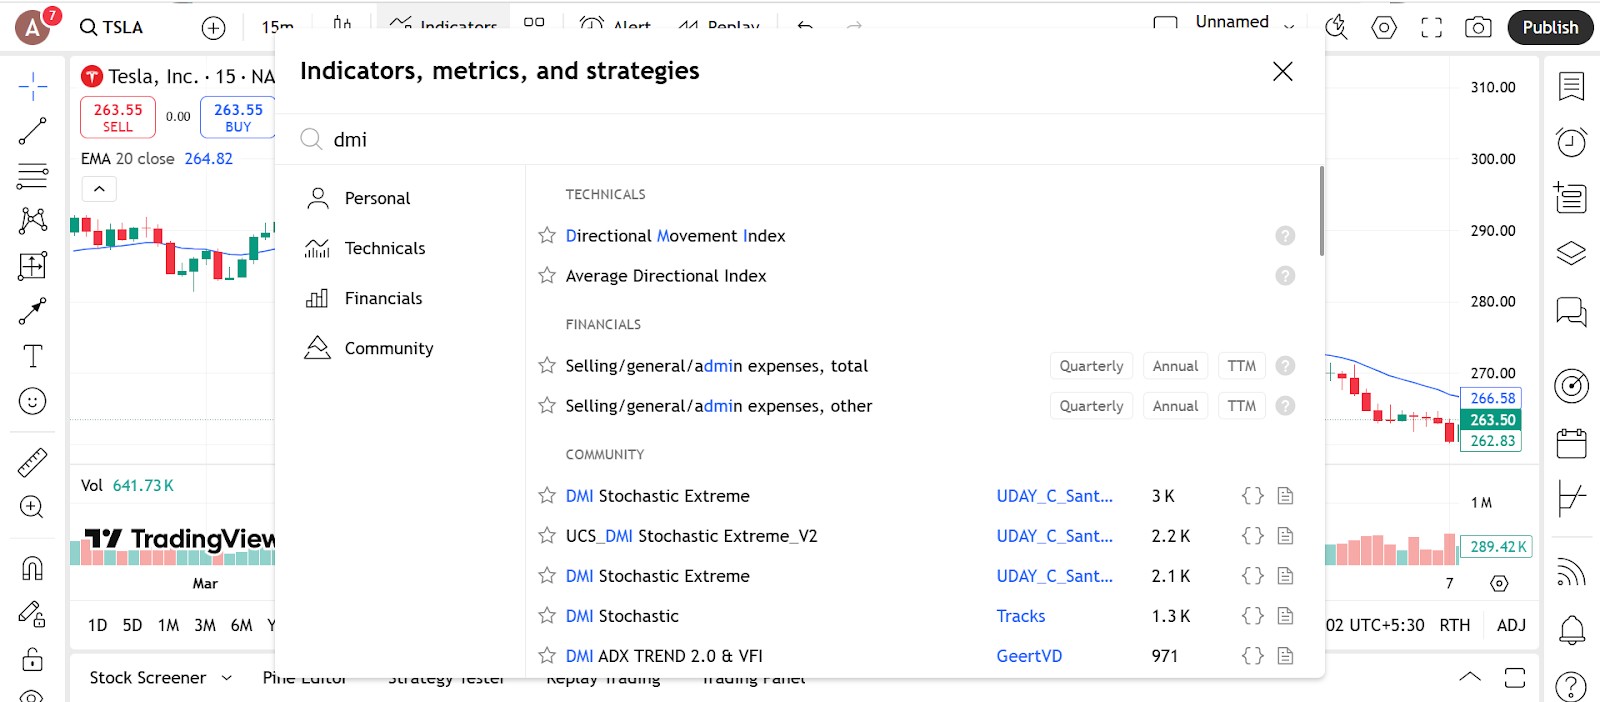Favorite the DMI Stochastic script by Tracks

tap(547, 616)
